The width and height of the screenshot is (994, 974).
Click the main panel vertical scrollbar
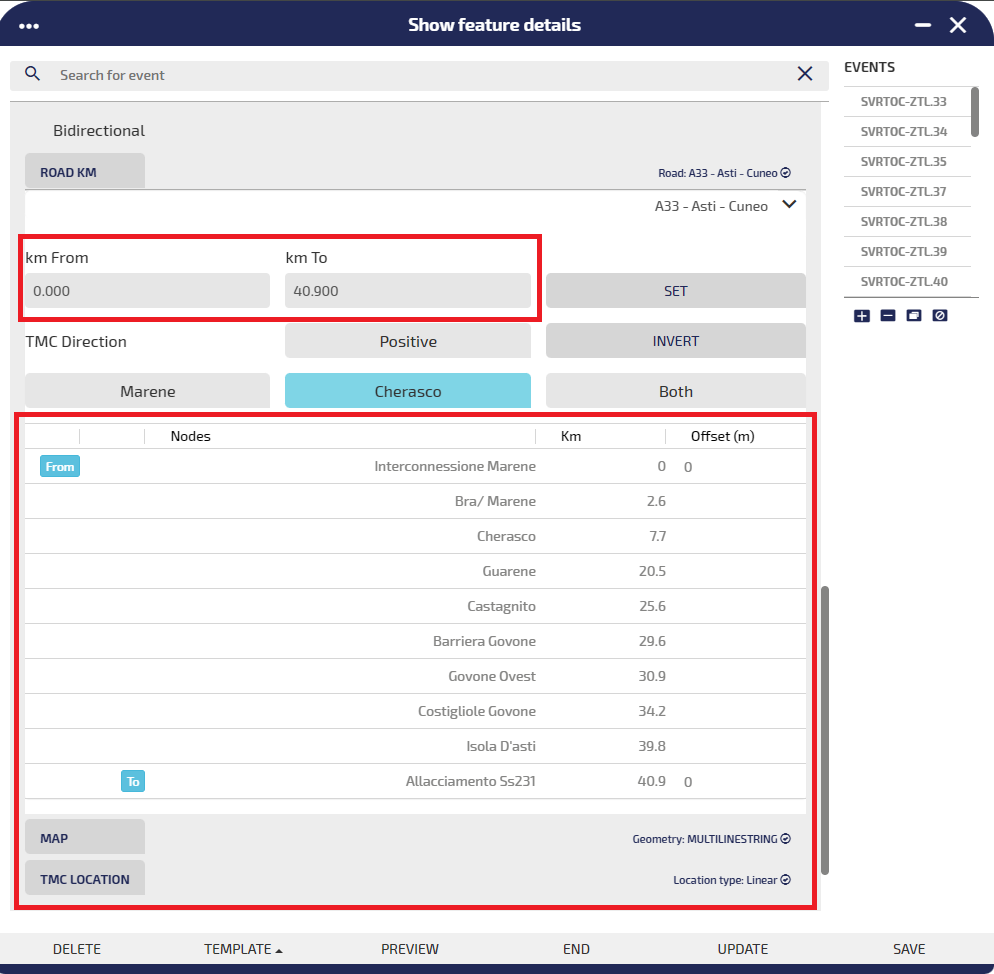[825, 730]
